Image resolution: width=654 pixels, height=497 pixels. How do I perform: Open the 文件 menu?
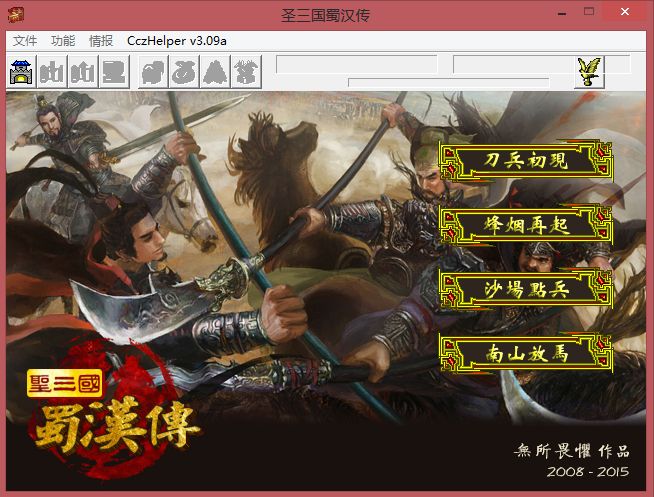25,41
